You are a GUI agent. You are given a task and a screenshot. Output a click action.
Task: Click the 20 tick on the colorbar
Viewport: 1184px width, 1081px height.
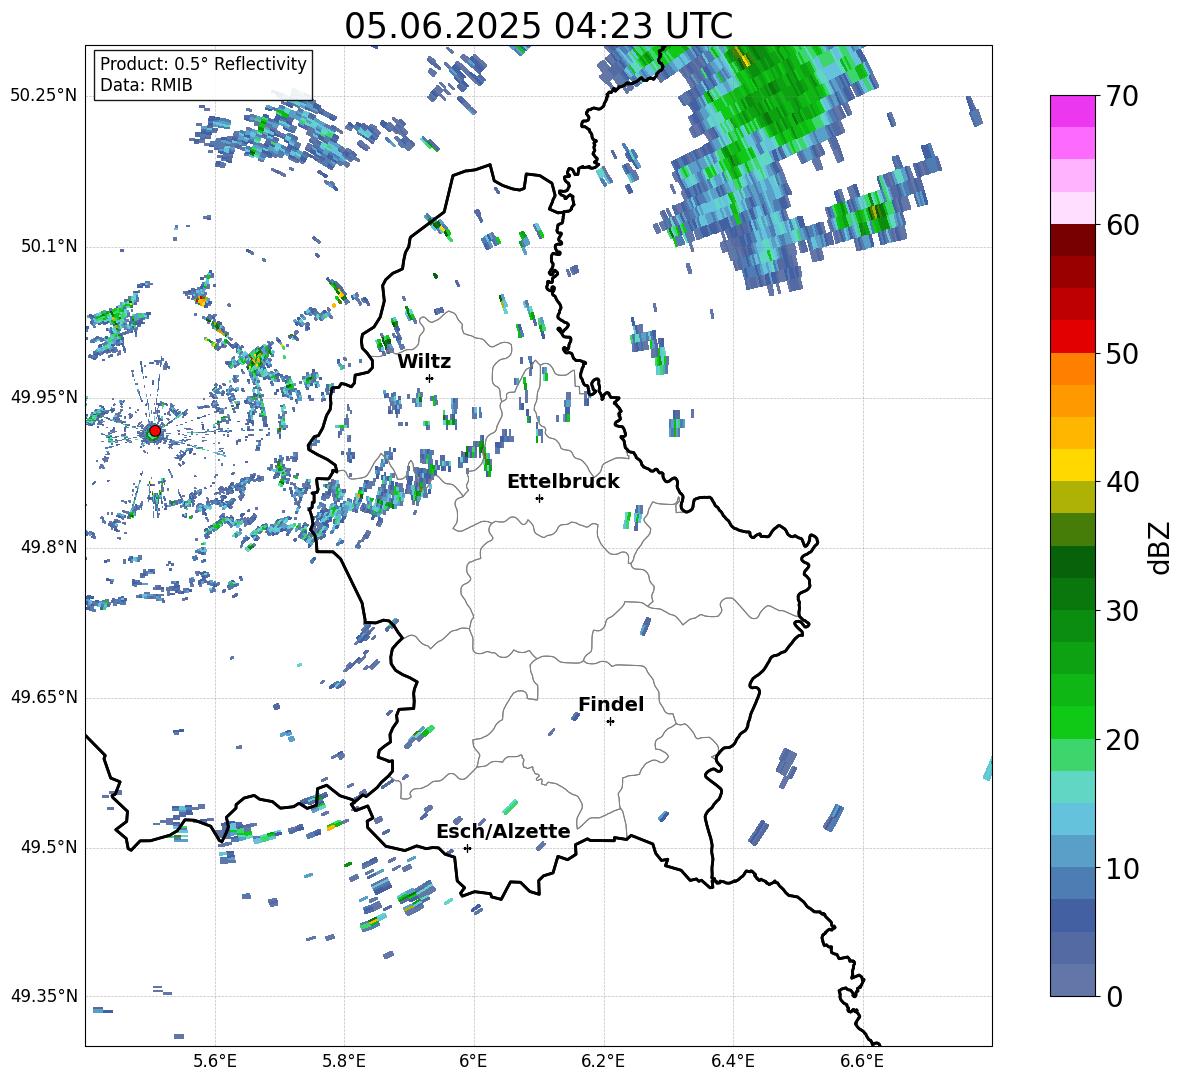click(1122, 740)
